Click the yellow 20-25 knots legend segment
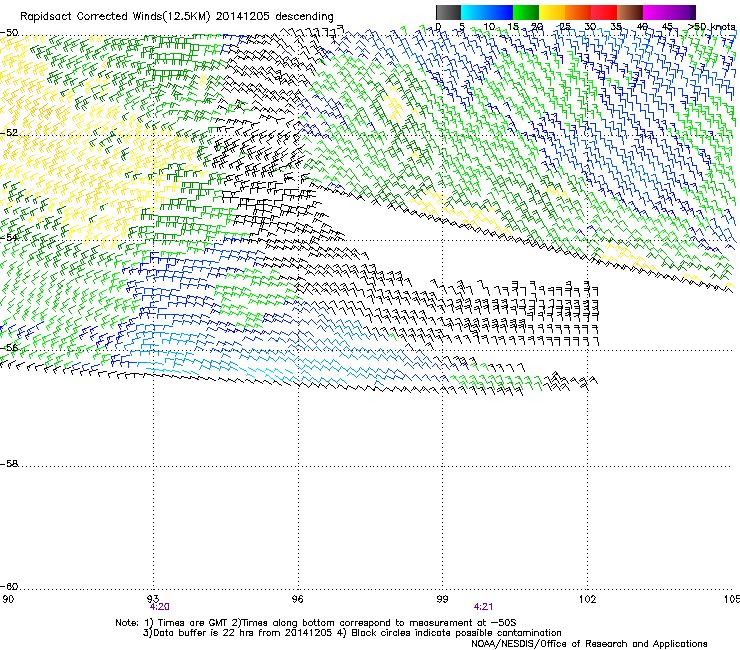The image size is (740, 650). tap(552, 12)
